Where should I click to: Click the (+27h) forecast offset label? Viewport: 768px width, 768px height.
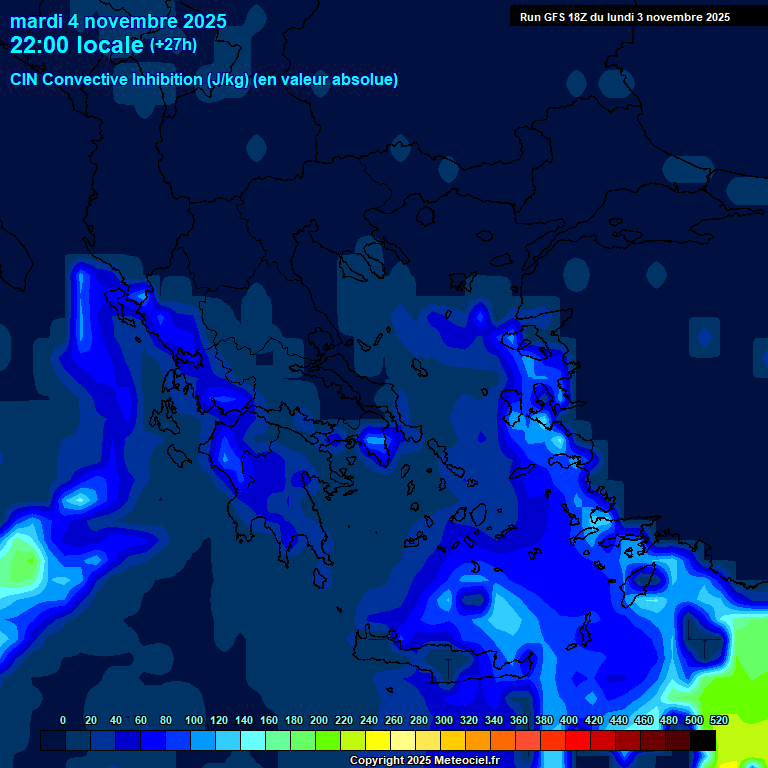[x=173, y=45]
